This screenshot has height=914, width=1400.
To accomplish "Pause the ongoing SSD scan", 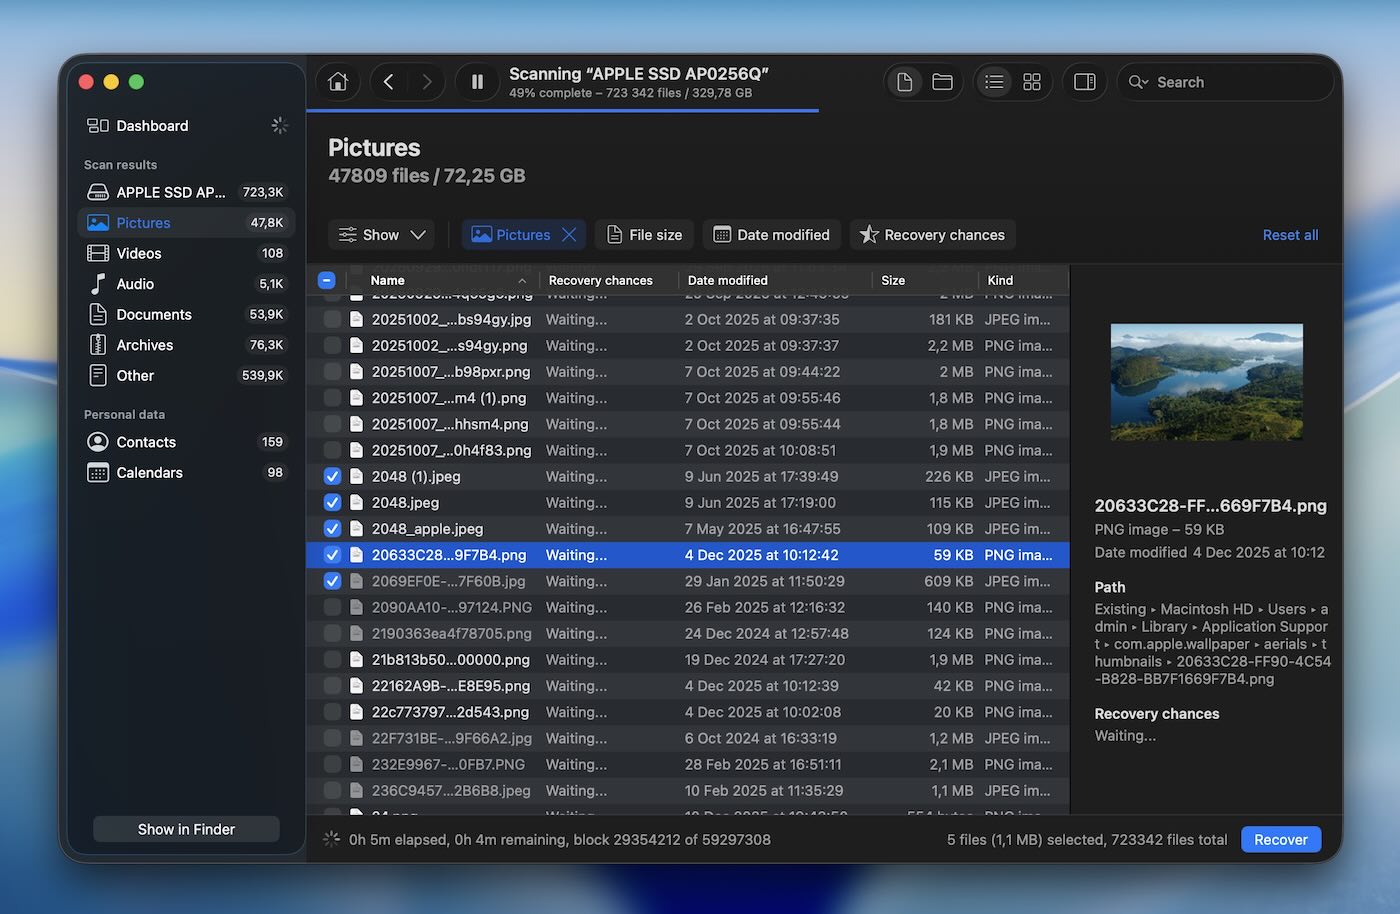I will pos(477,81).
